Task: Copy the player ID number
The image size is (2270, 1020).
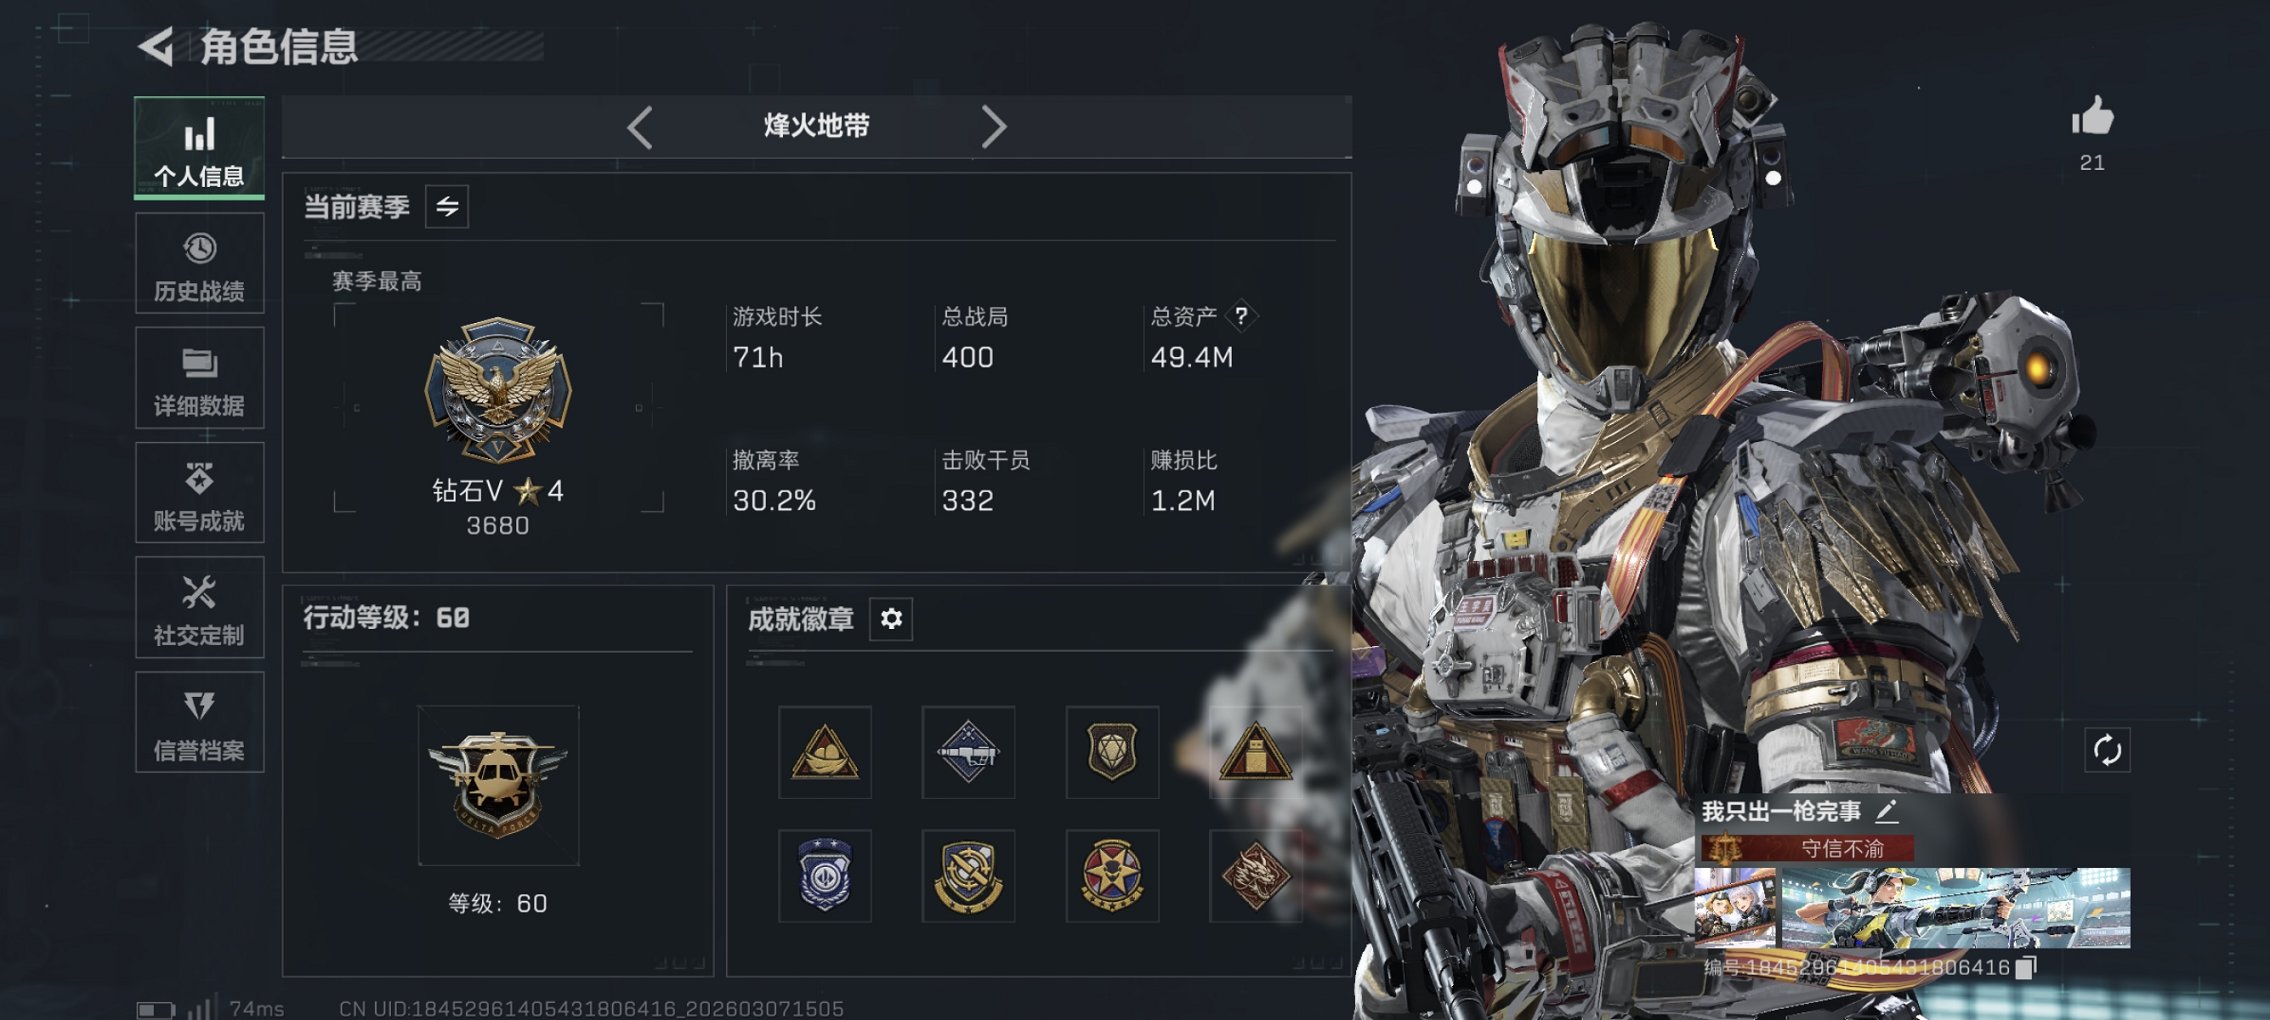Action: 2025,967
